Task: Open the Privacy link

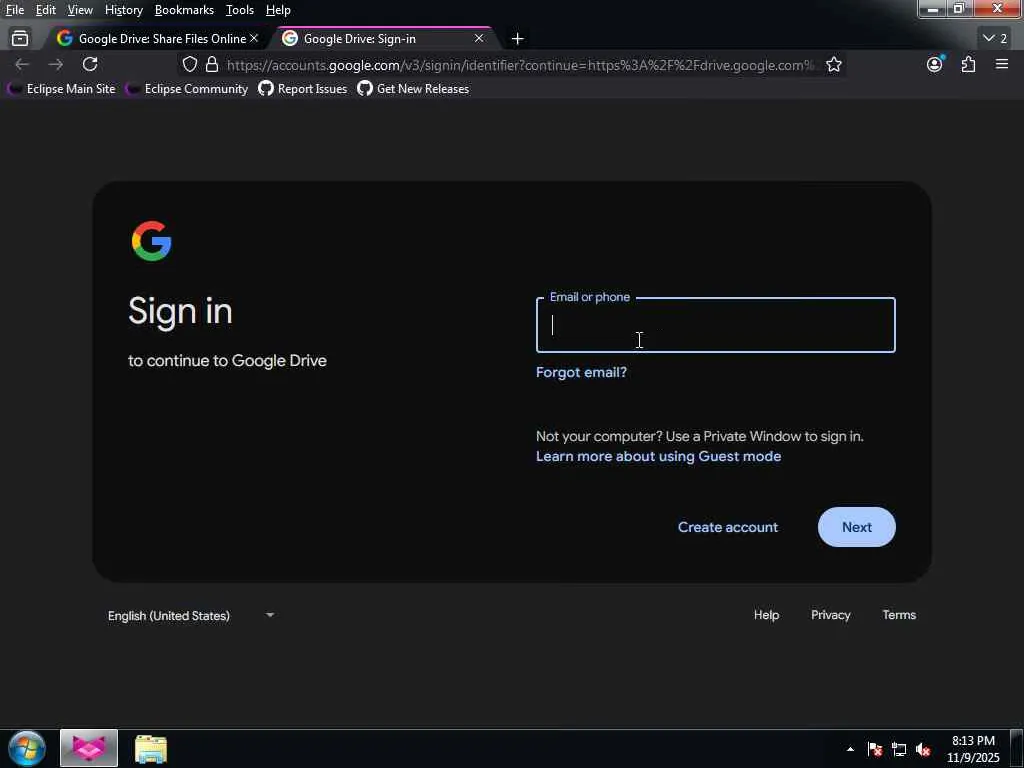Action: click(830, 615)
